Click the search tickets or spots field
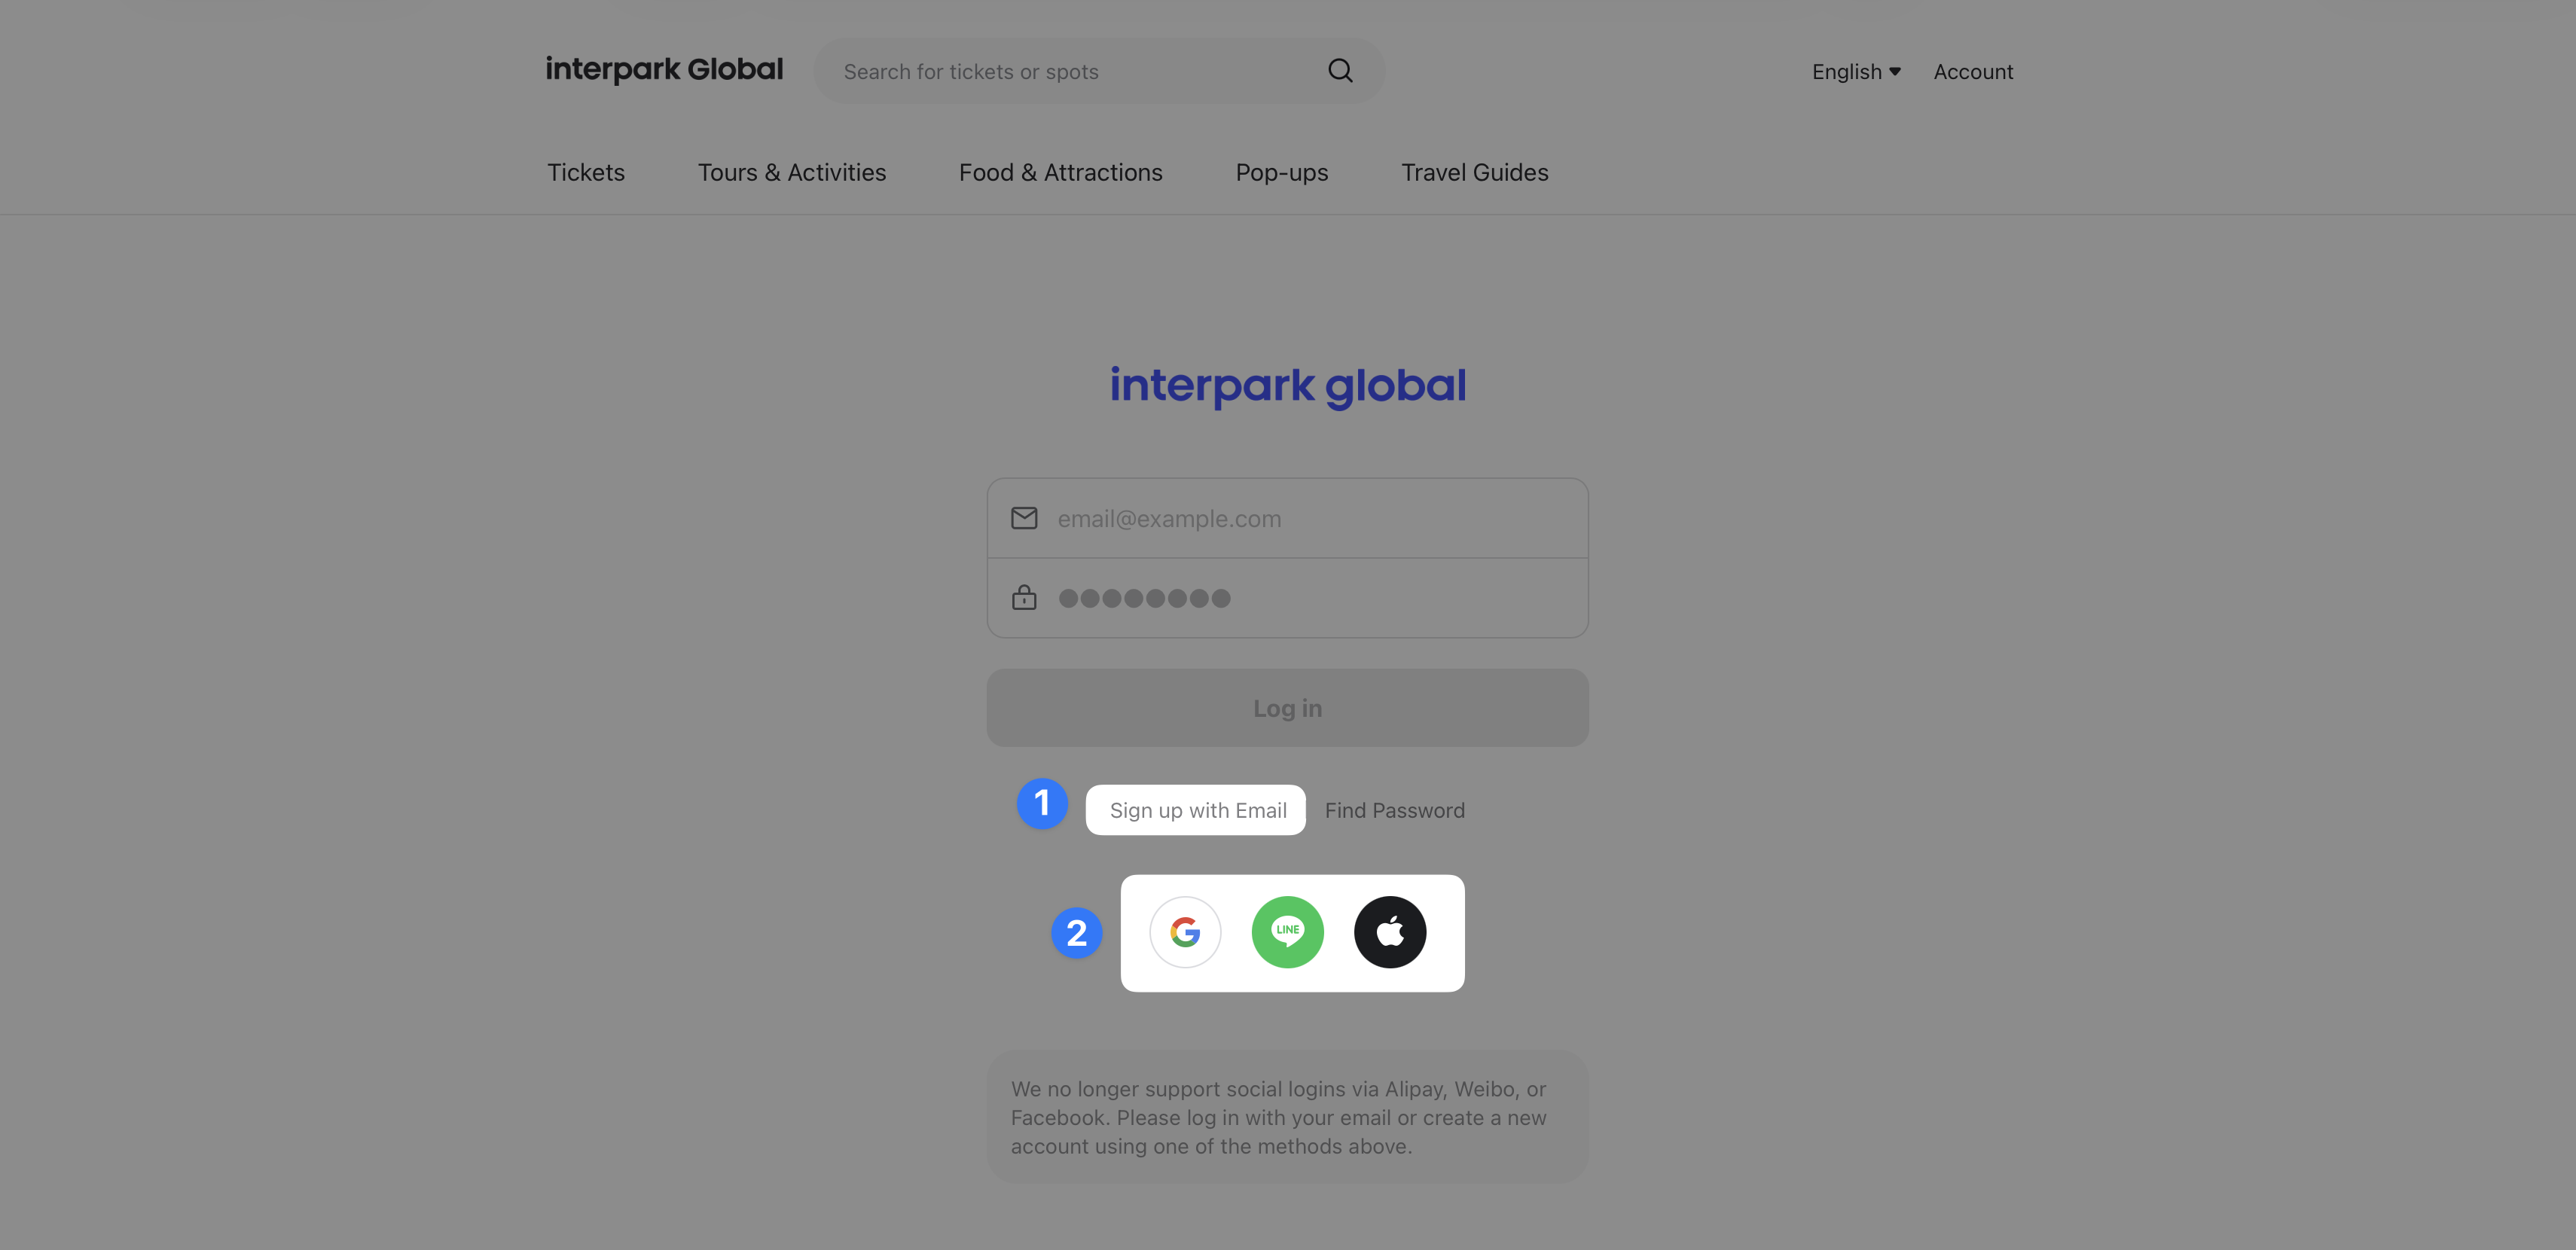This screenshot has width=2576, height=1250. [x=1070, y=72]
